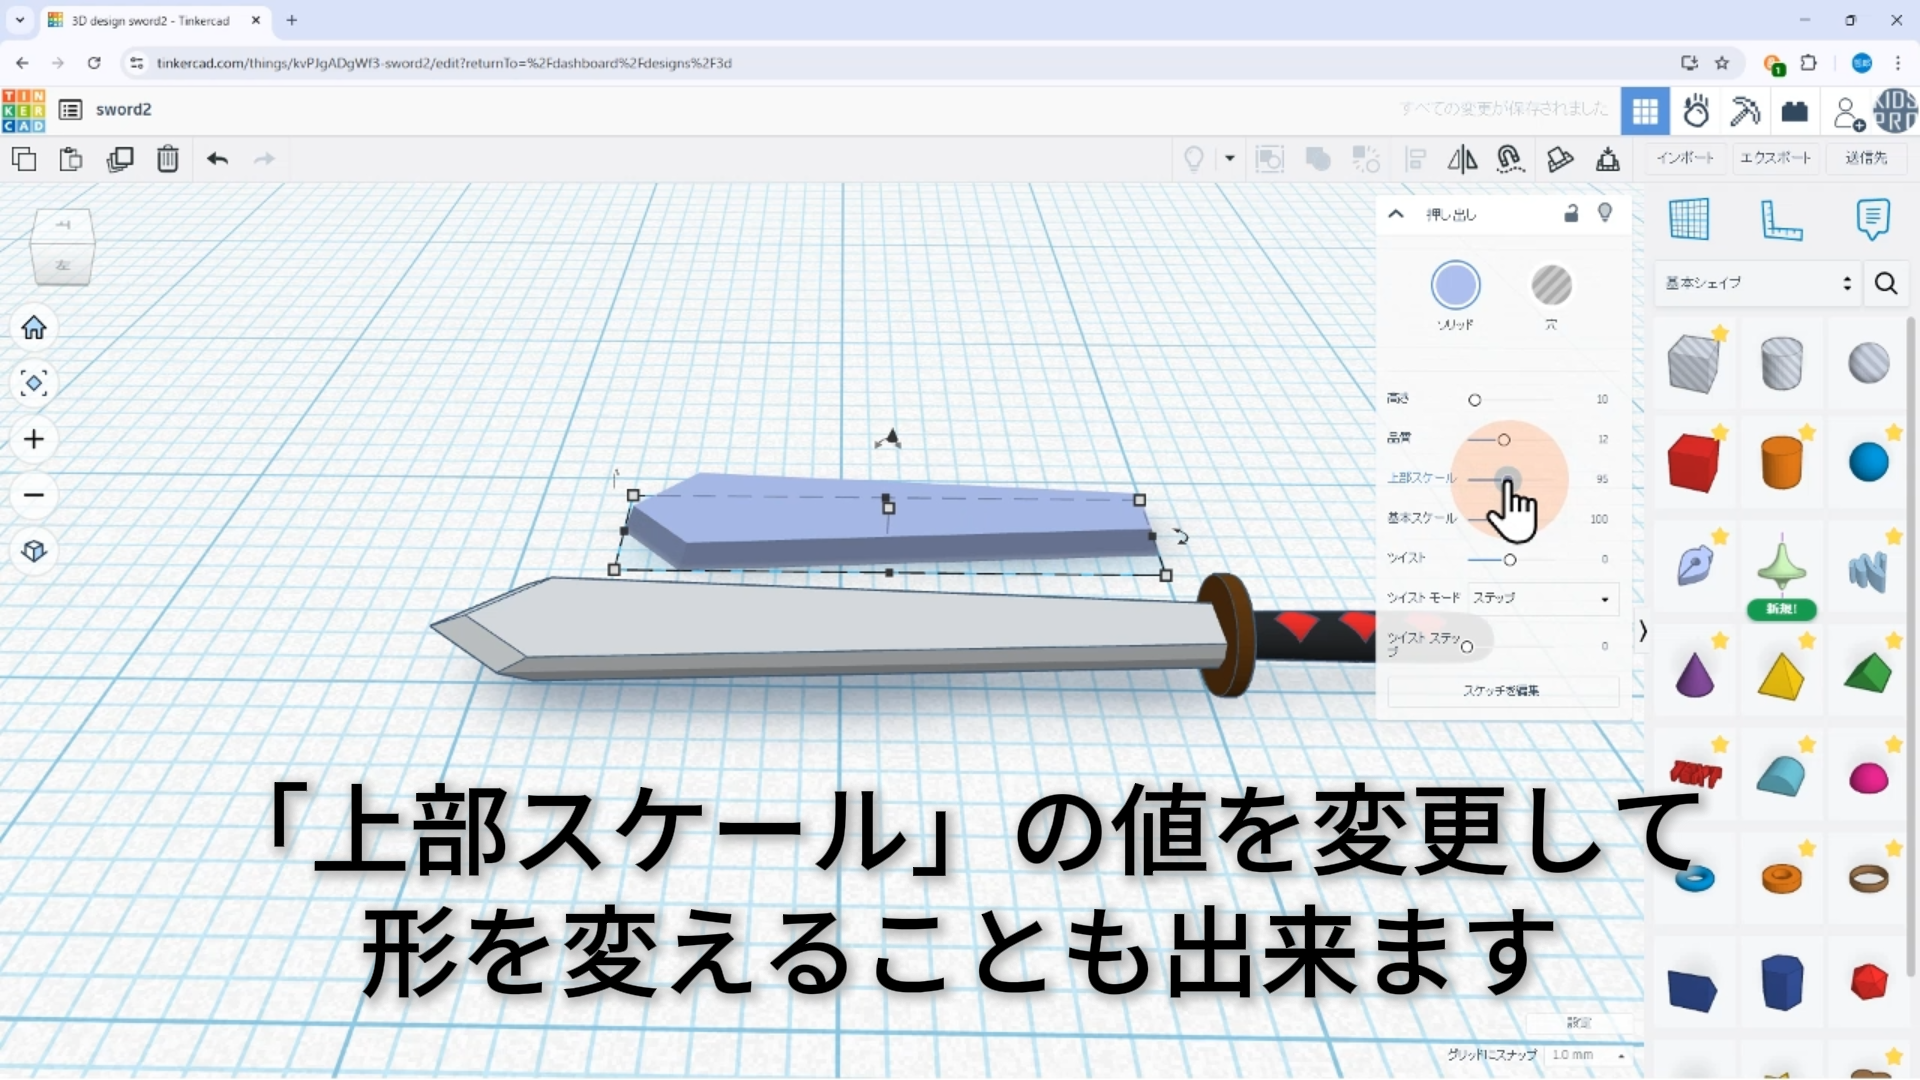
Task: Click the スケッチを編集 button
Action: point(1501,691)
